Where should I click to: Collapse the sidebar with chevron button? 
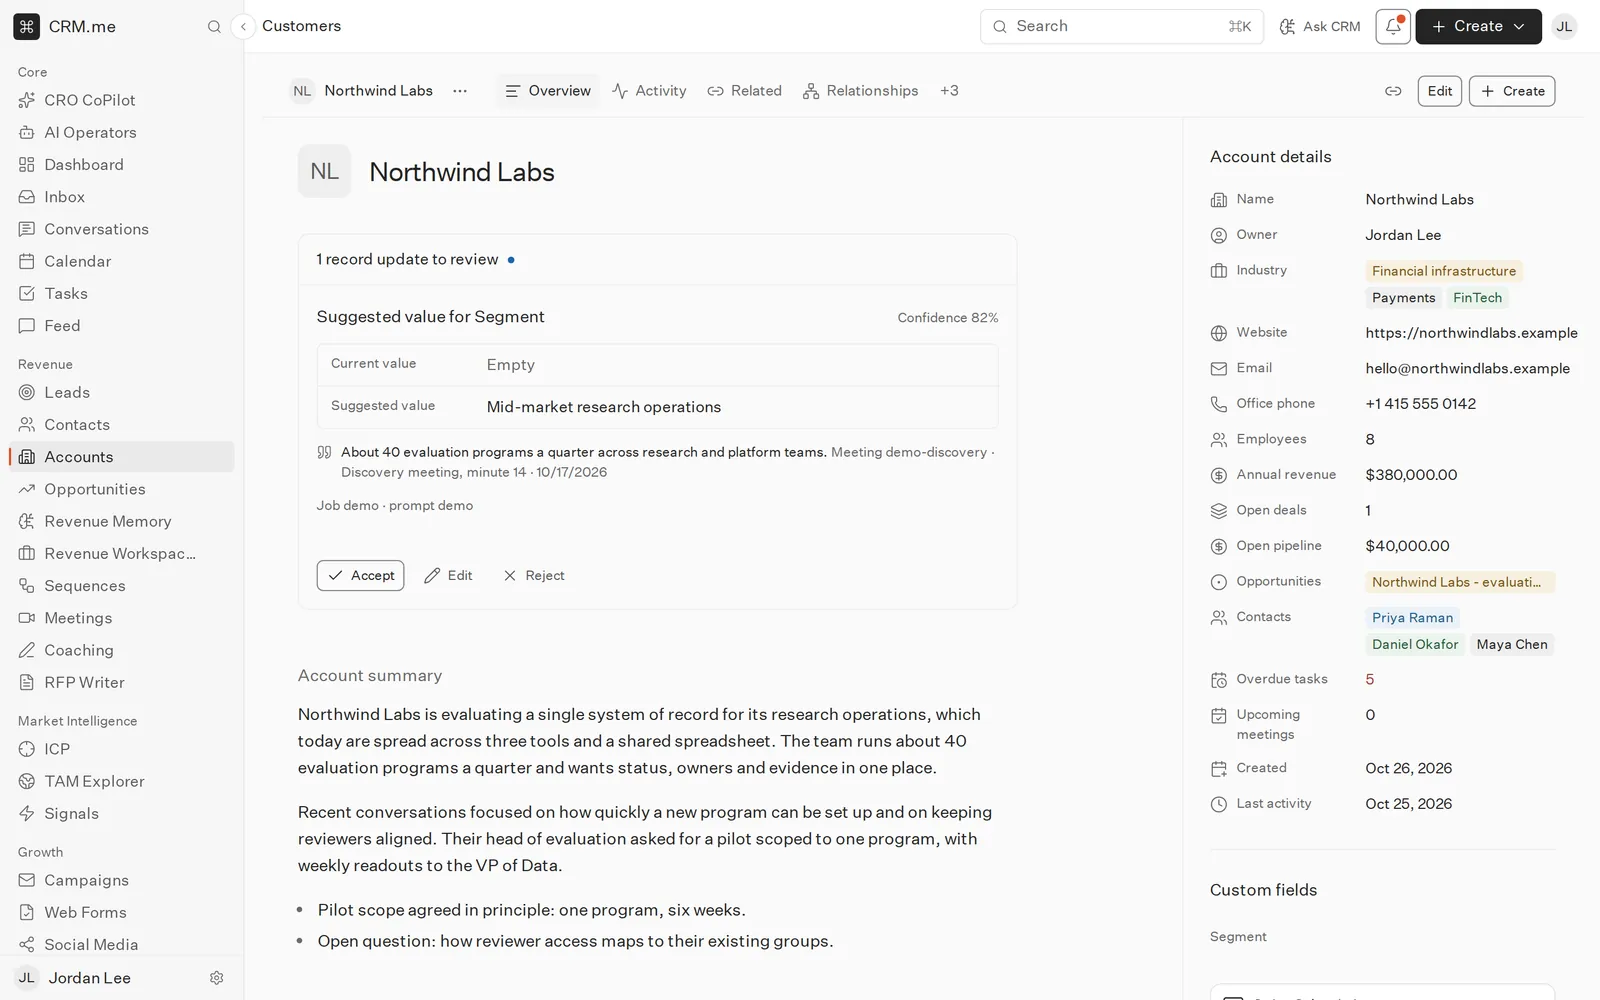[243, 27]
